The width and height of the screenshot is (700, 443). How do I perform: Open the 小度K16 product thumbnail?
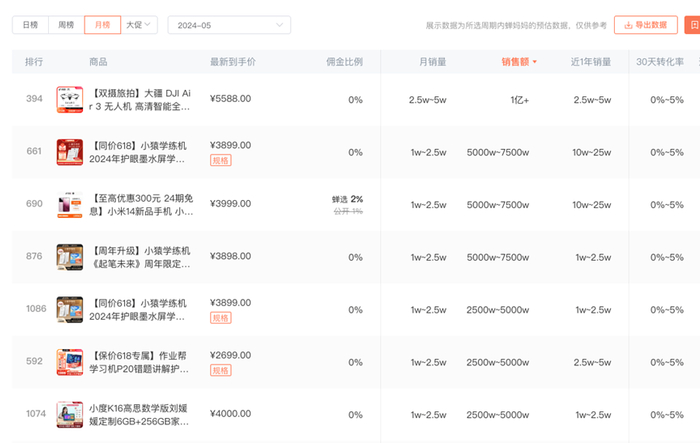tap(69, 414)
